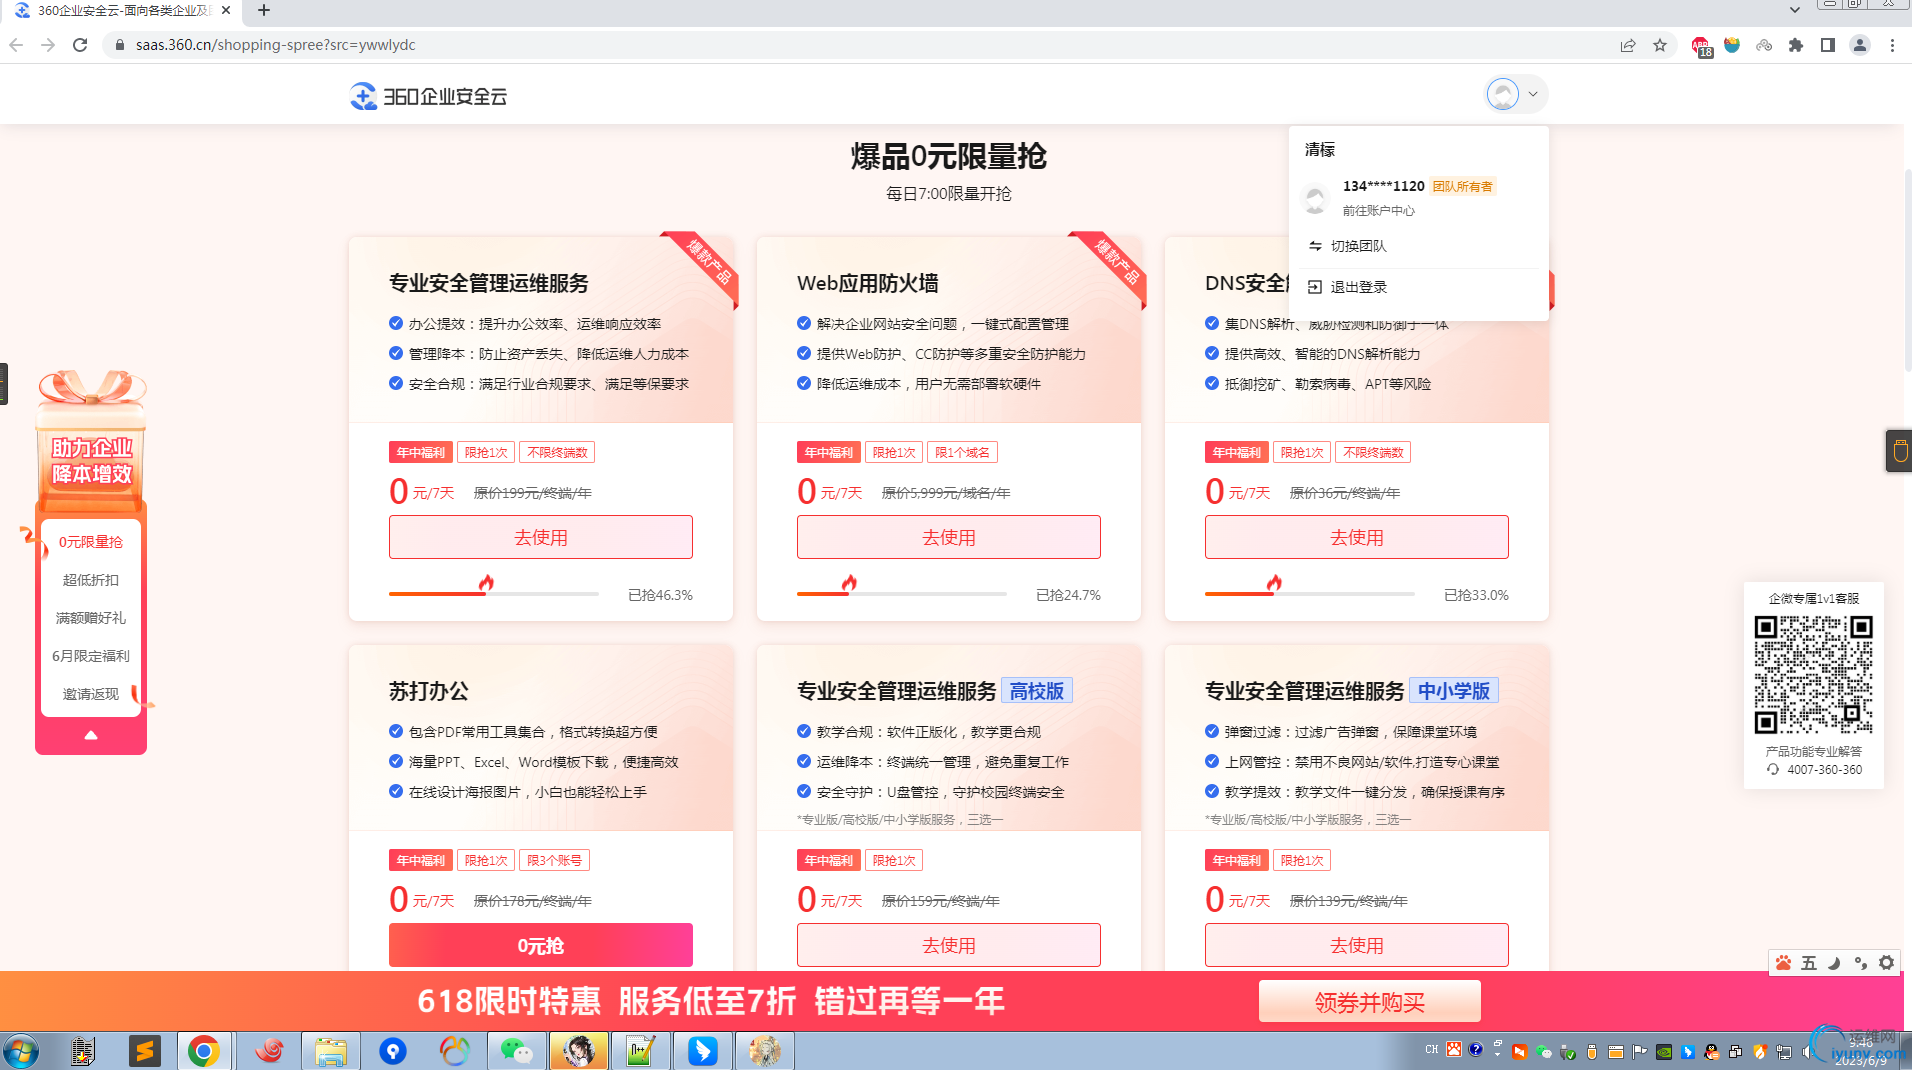Reload the page
The width and height of the screenshot is (1912, 1070).
80,45
